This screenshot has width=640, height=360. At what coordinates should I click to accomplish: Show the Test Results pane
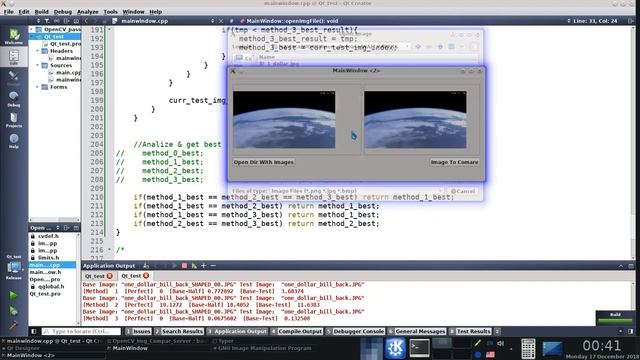point(470,331)
